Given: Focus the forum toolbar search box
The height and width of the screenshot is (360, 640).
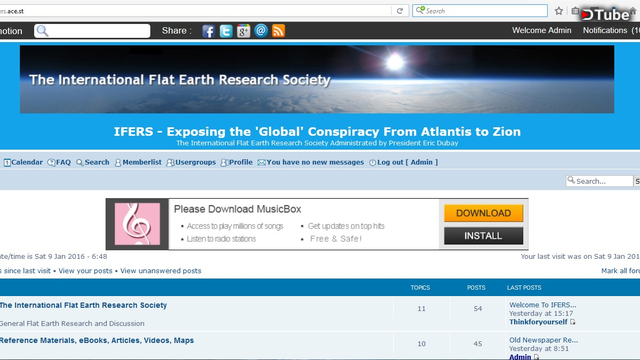Looking at the screenshot, I should 92,31.
